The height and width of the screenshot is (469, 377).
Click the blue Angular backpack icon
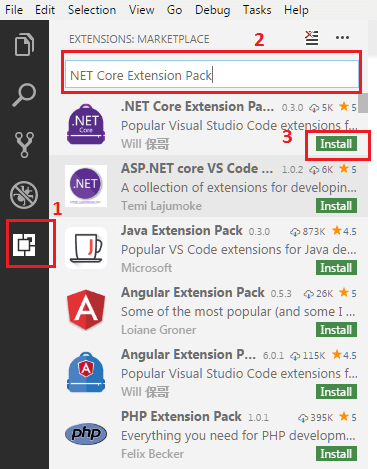pyautogui.click(x=86, y=372)
